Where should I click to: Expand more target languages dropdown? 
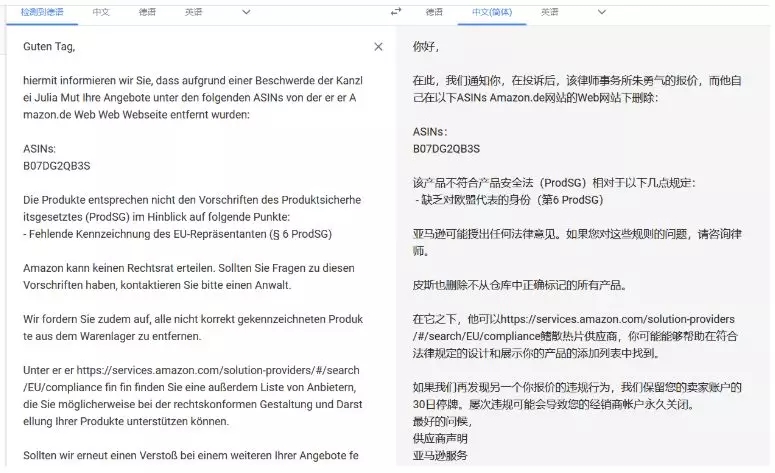(602, 12)
